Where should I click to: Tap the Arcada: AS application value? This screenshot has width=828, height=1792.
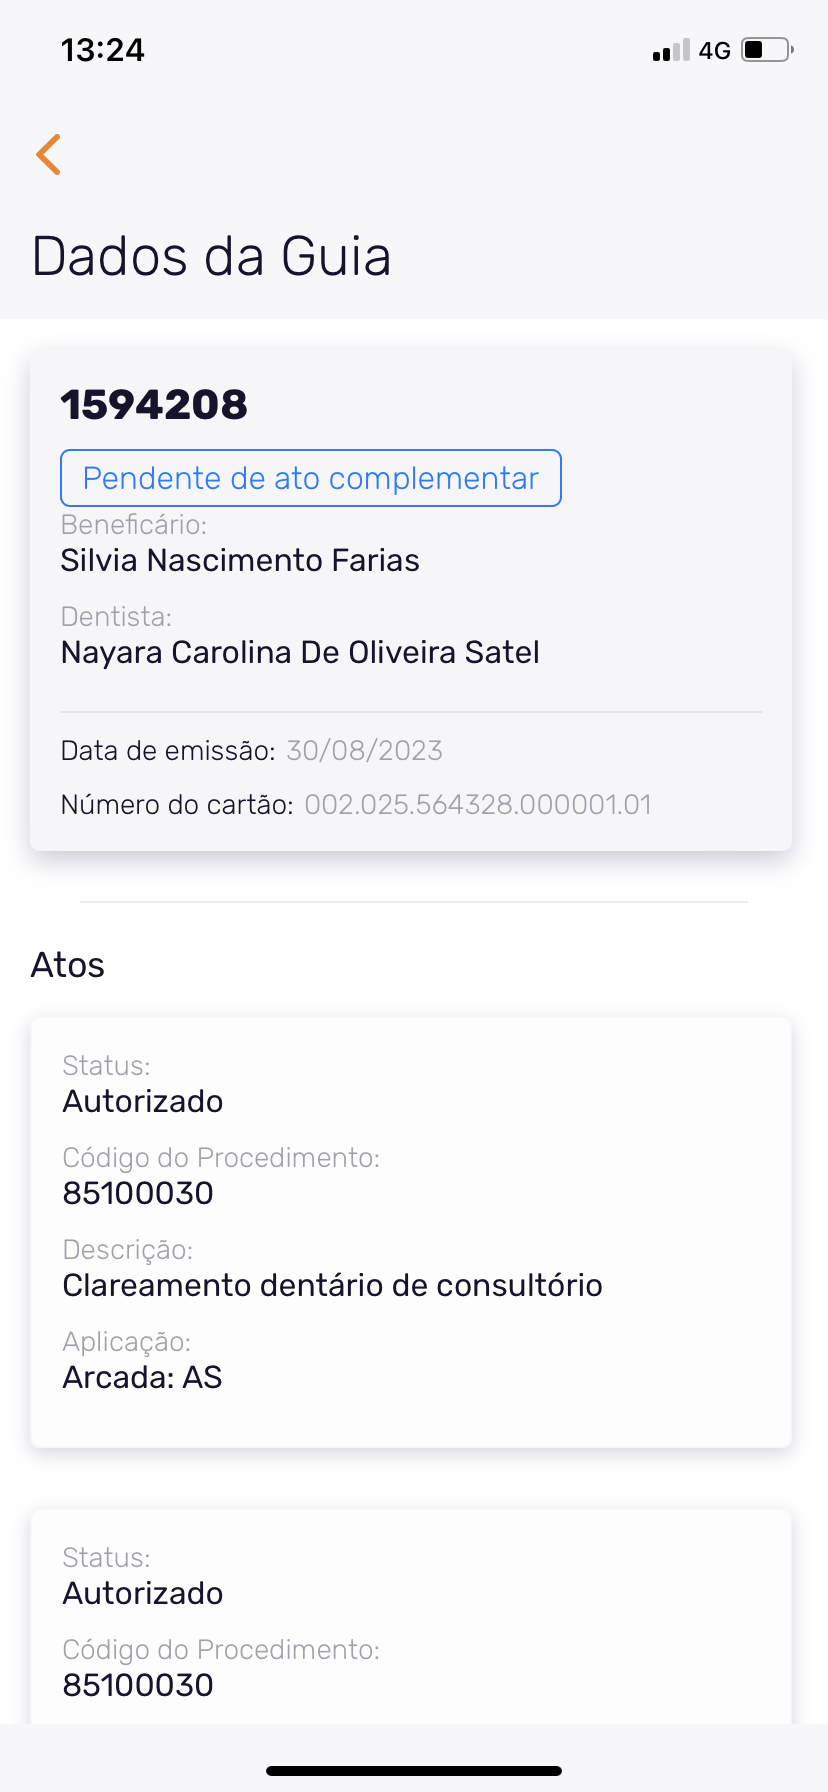click(x=142, y=1377)
